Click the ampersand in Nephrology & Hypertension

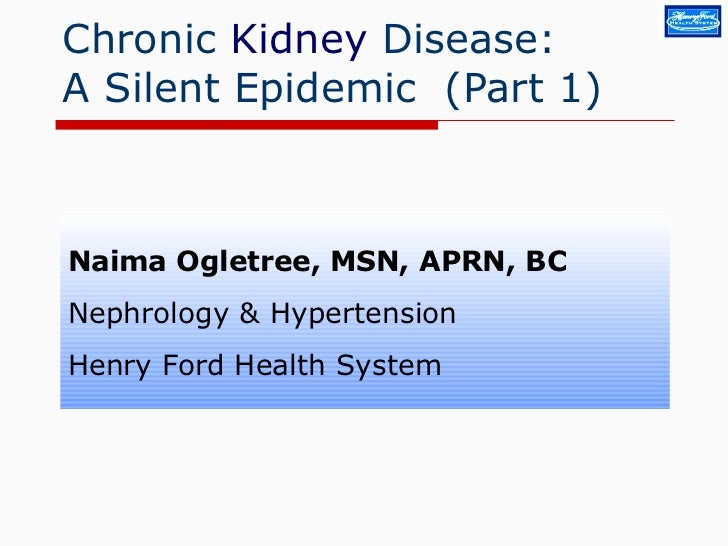click(x=249, y=313)
